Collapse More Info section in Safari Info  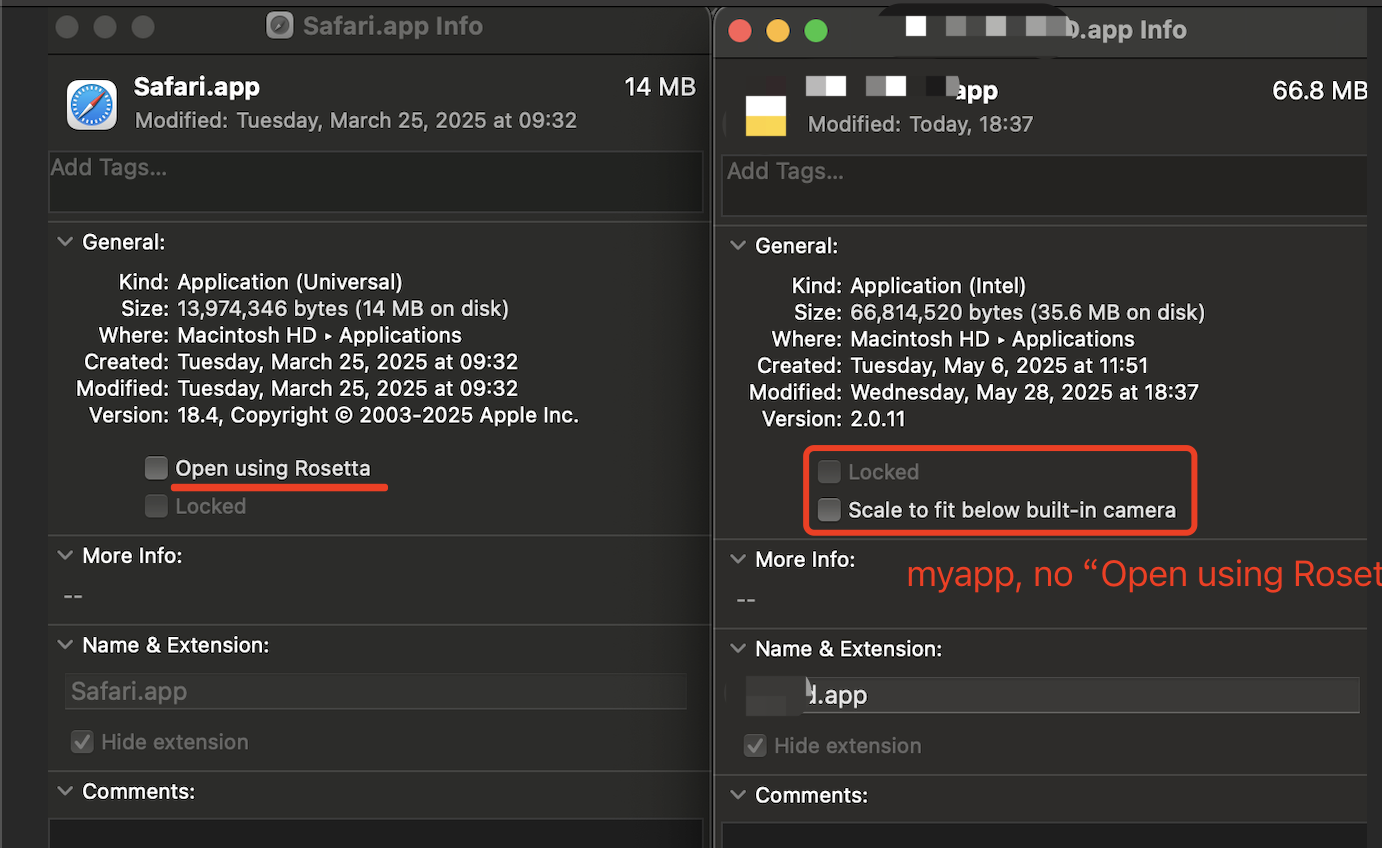tap(65, 555)
